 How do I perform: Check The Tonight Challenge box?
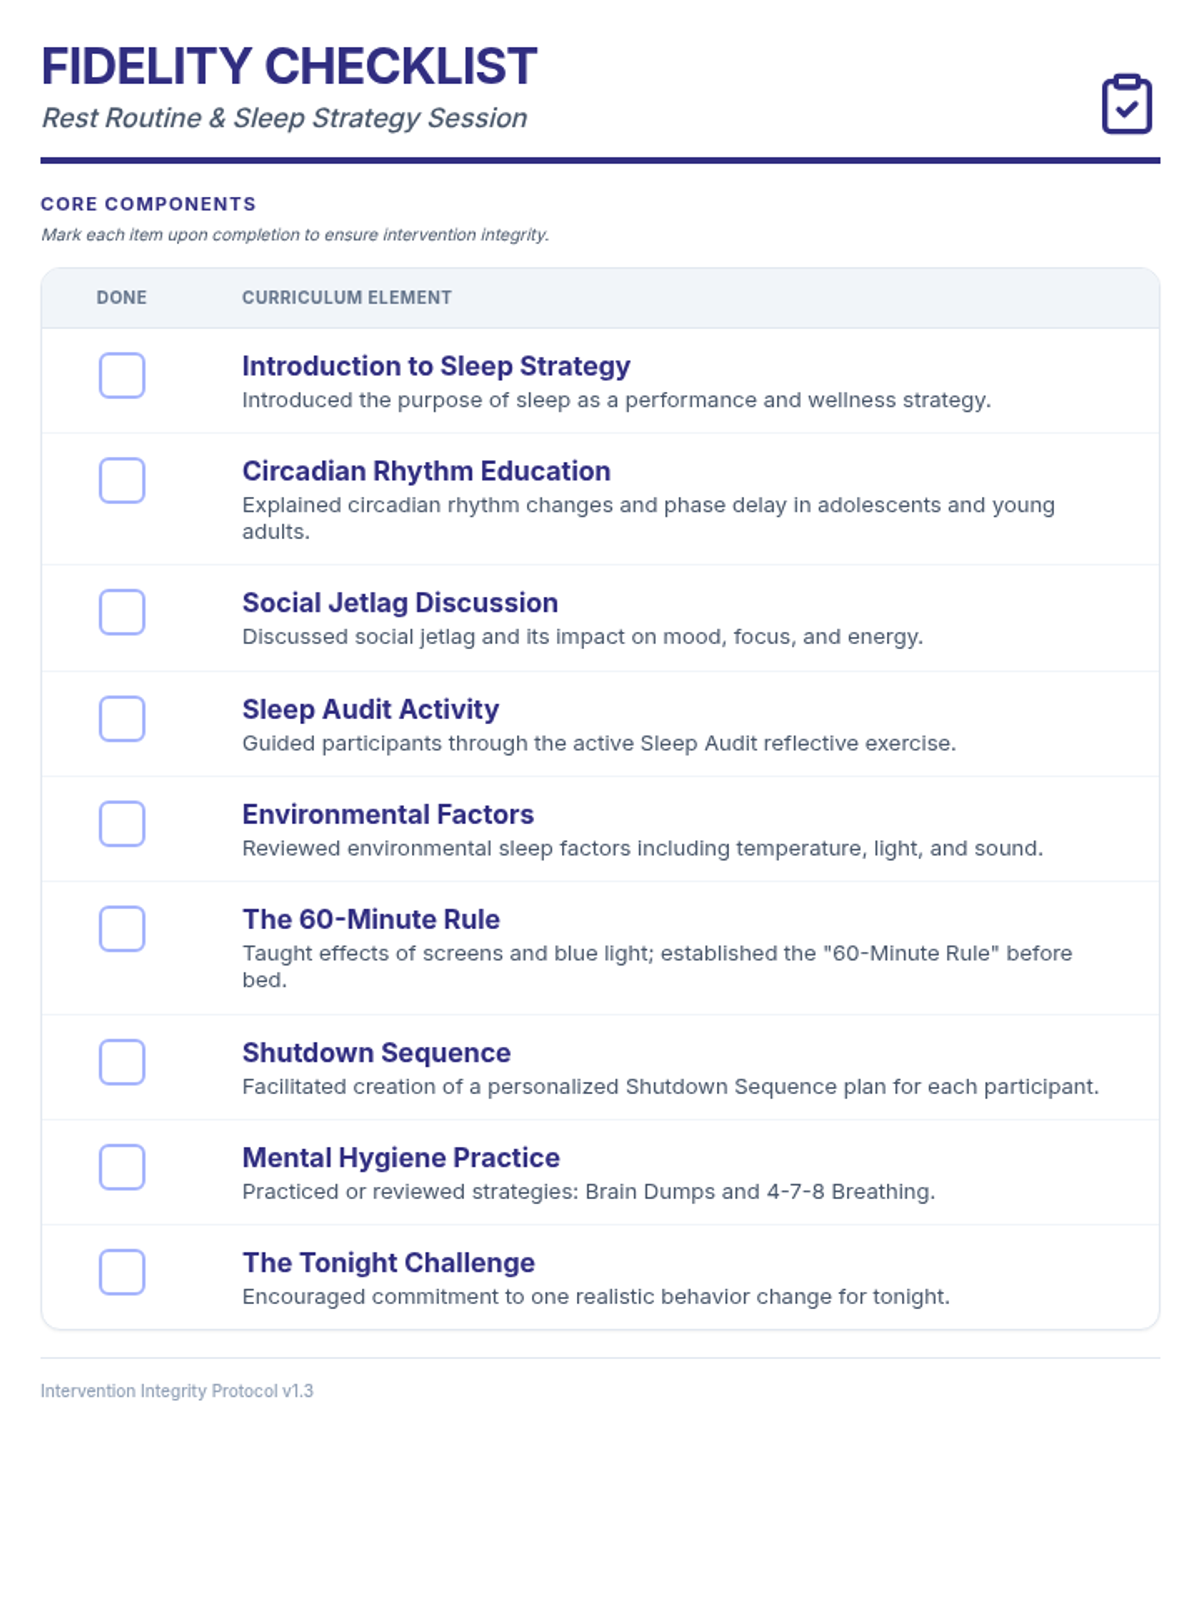[x=122, y=1271]
